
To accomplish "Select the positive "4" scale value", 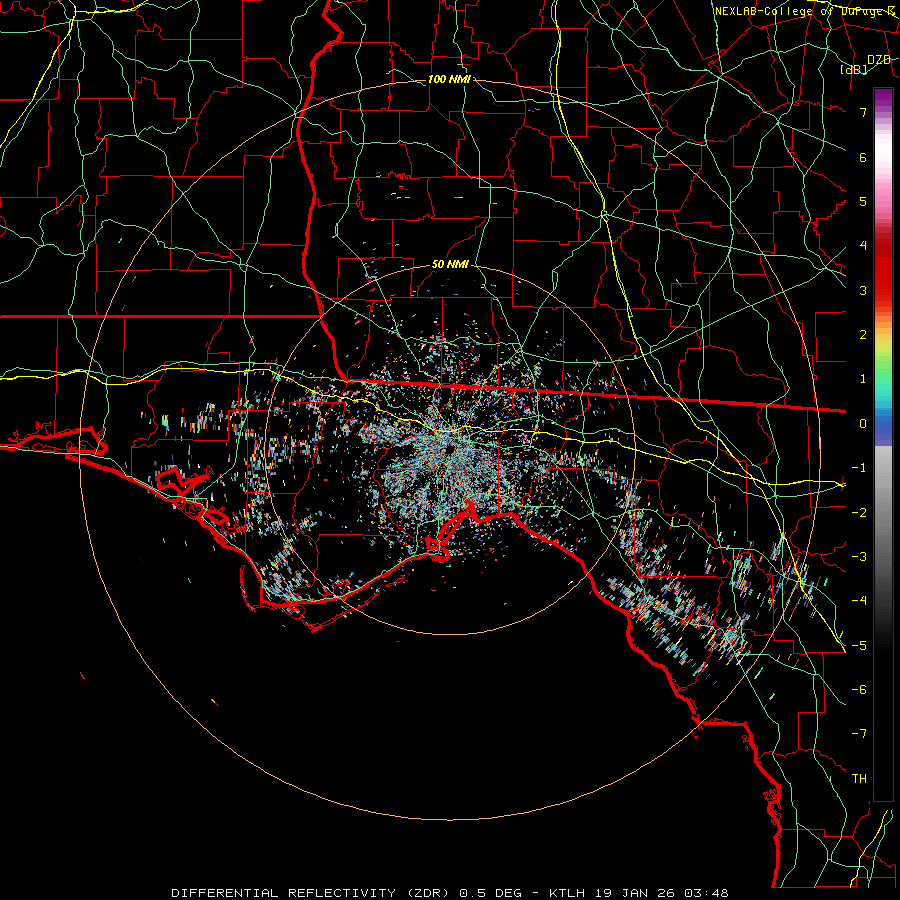I will pyautogui.click(x=863, y=246).
